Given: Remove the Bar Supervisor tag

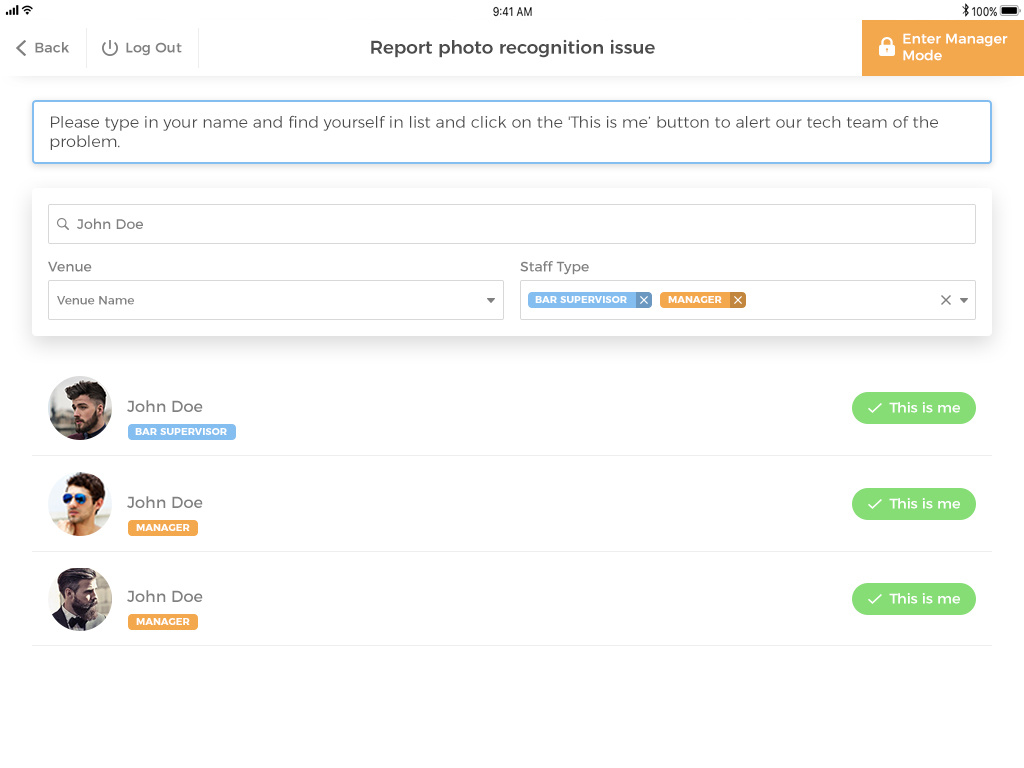Looking at the screenshot, I should pyautogui.click(x=643, y=300).
